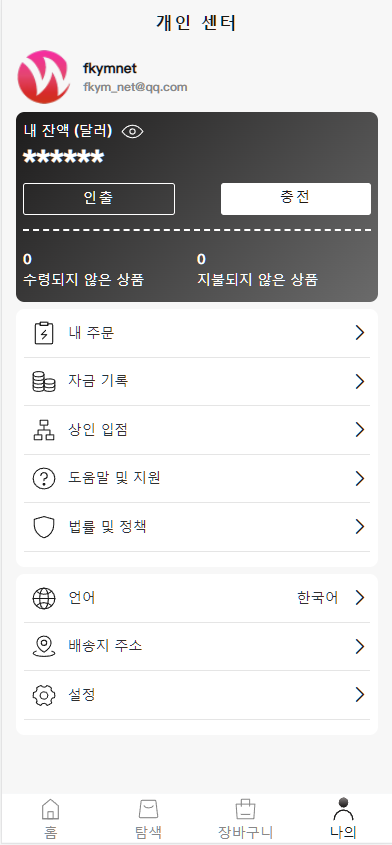Tap the 충전 recharge button
Screen dimensions: 392x845
coord(296,199)
